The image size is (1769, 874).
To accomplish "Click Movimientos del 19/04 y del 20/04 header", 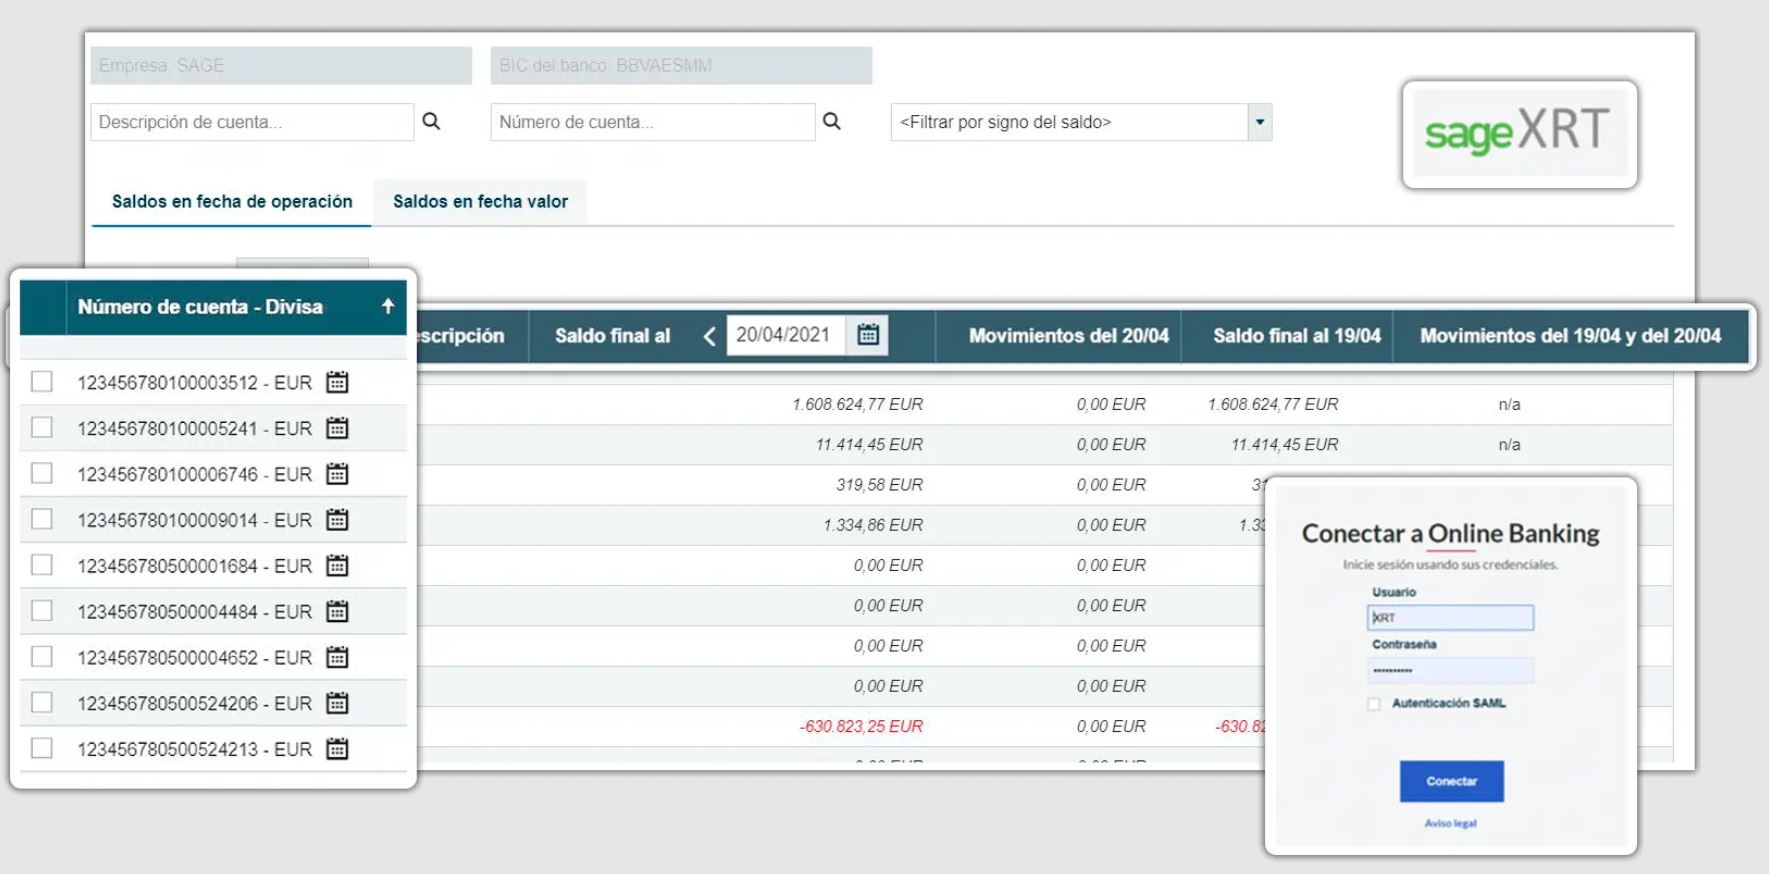I will click(x=1570, y=336).
